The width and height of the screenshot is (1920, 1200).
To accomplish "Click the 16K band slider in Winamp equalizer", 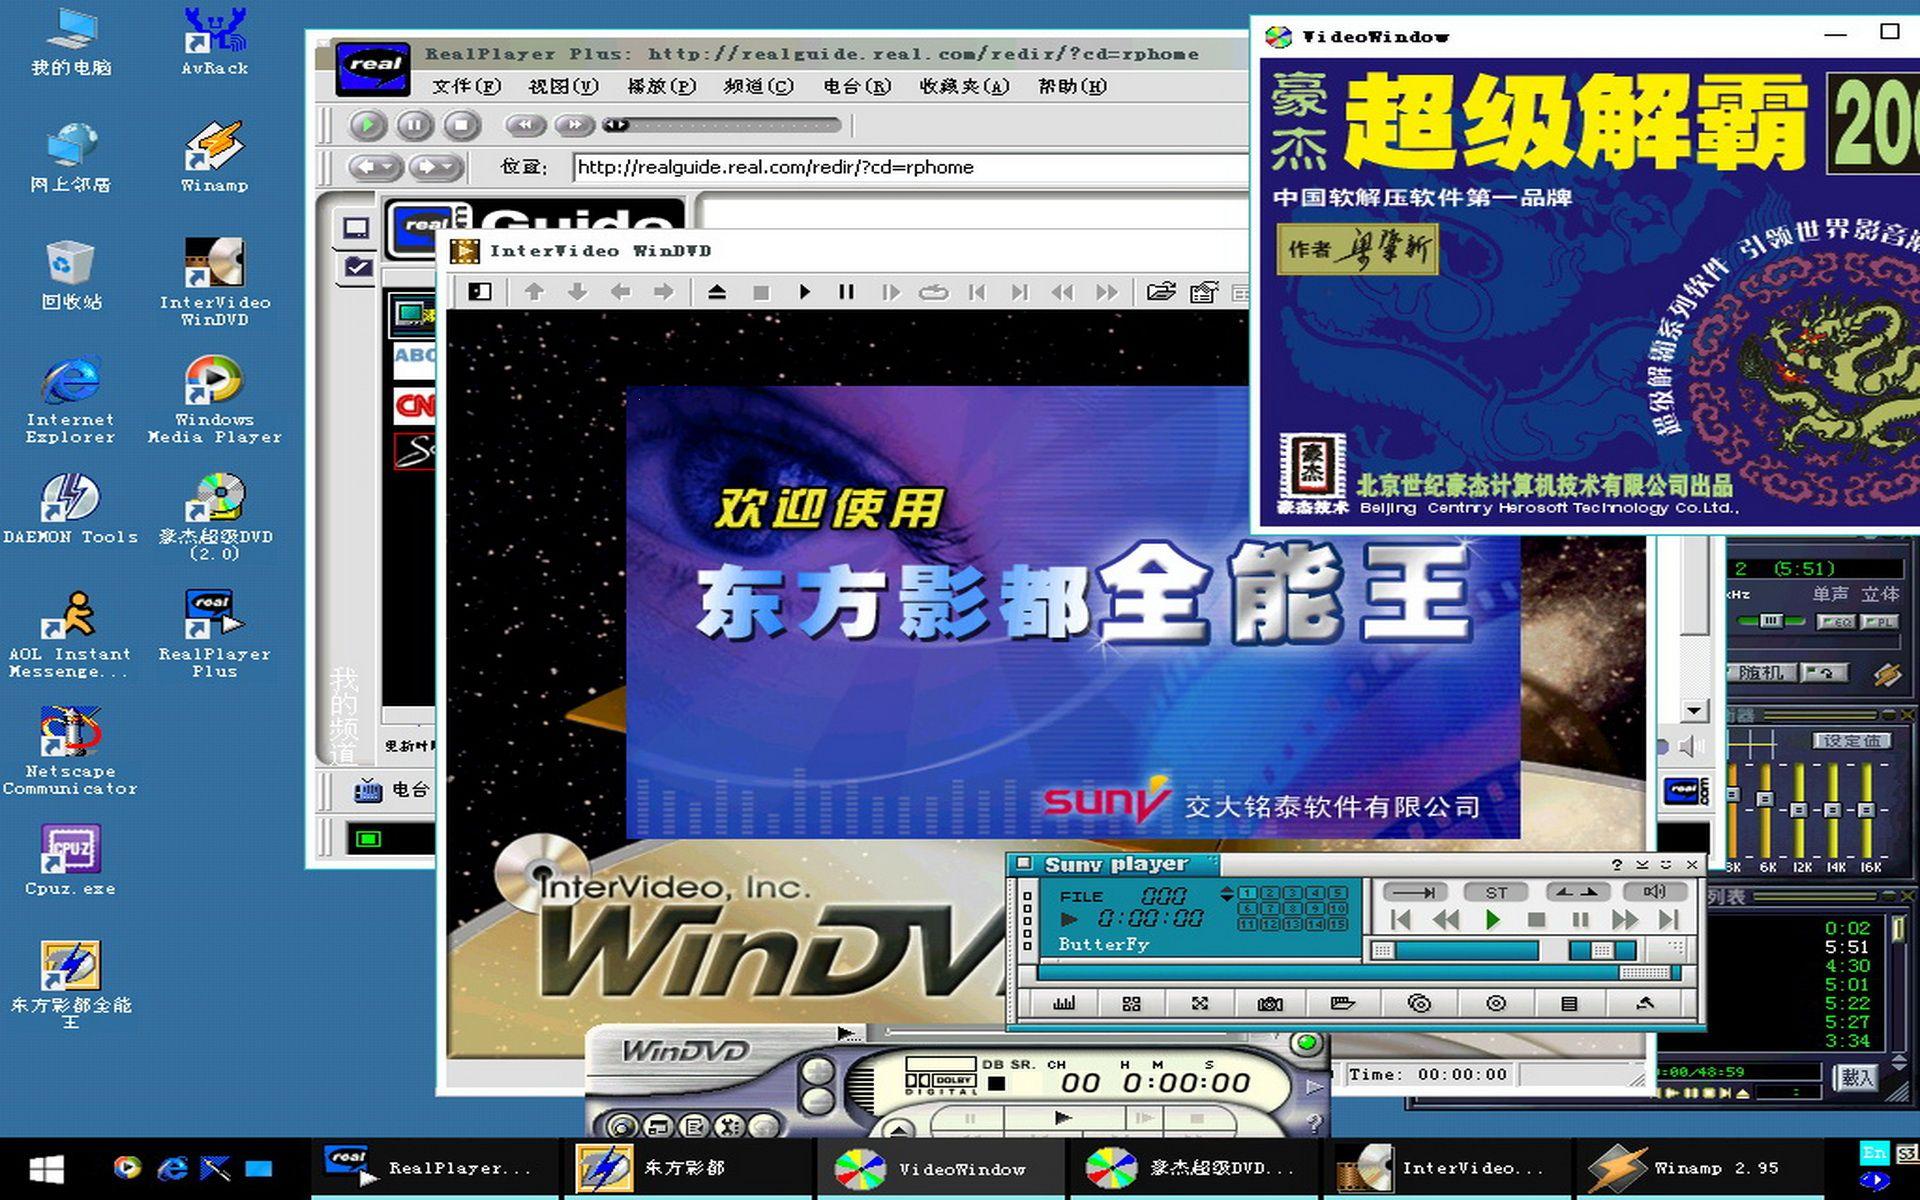I will click(x=1867, y=808).
